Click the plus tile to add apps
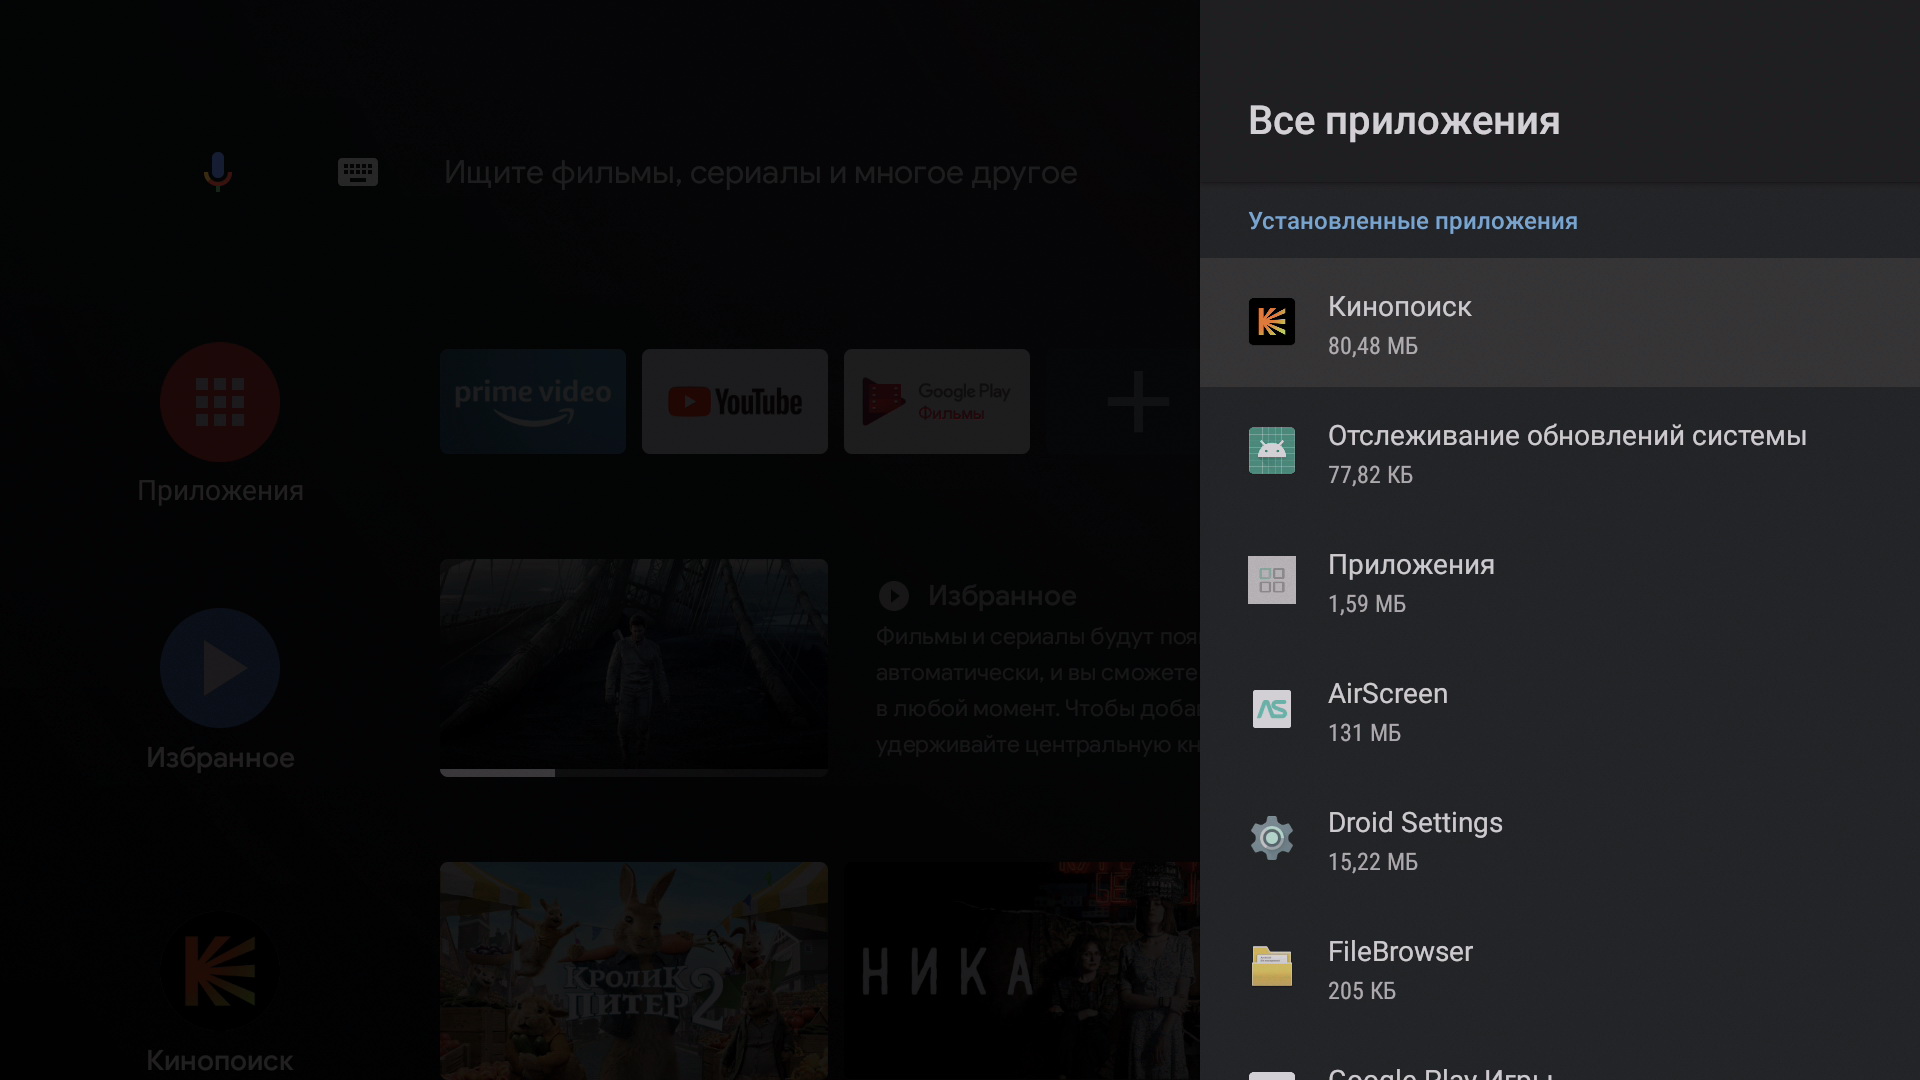 (x=1137, y=402)
